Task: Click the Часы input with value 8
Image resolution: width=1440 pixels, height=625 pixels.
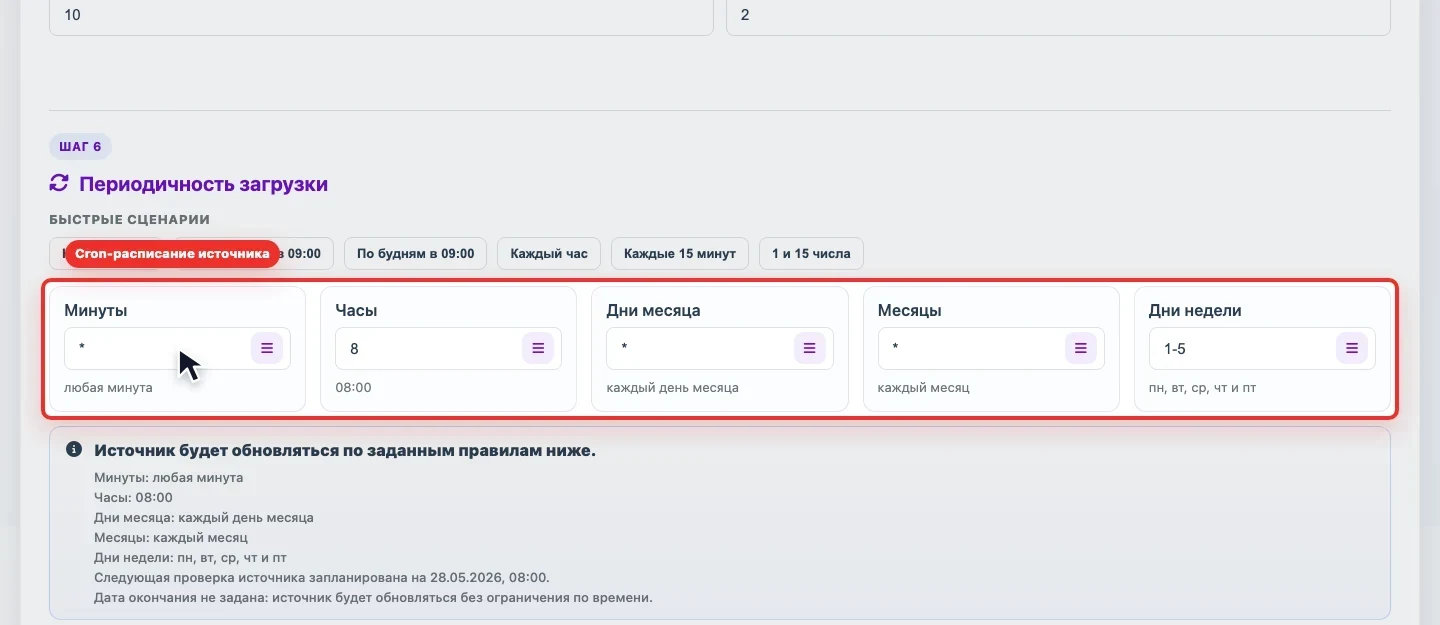Action: click(x=448, y=348)
